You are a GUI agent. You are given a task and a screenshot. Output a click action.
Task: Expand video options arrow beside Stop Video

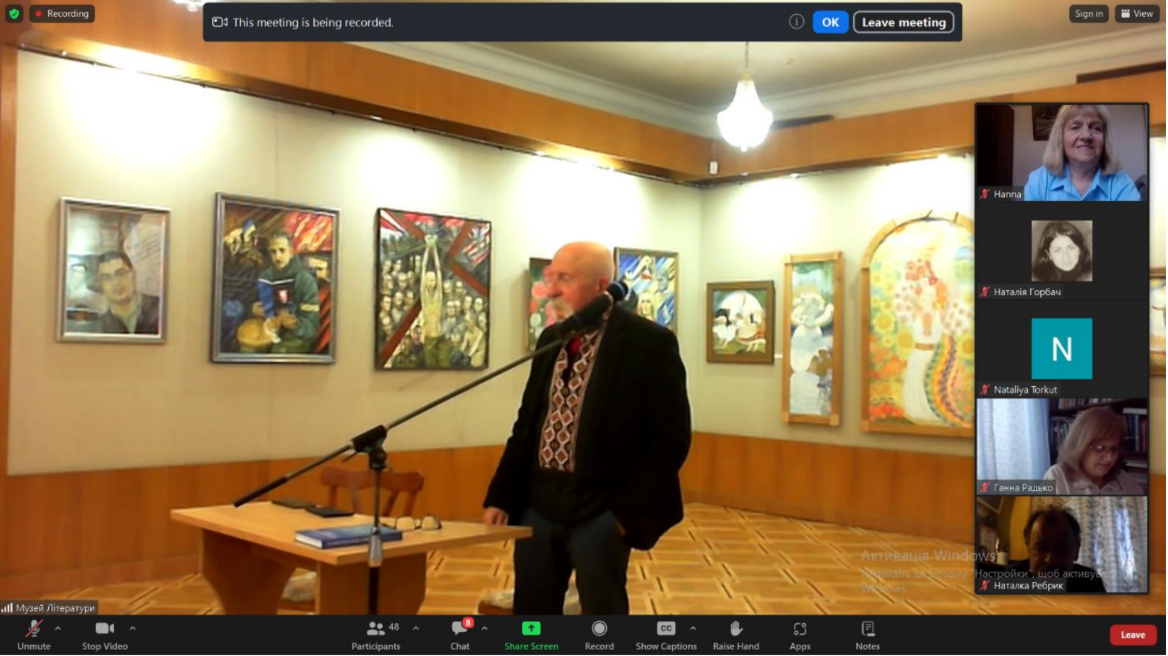[x=132, y=629]
